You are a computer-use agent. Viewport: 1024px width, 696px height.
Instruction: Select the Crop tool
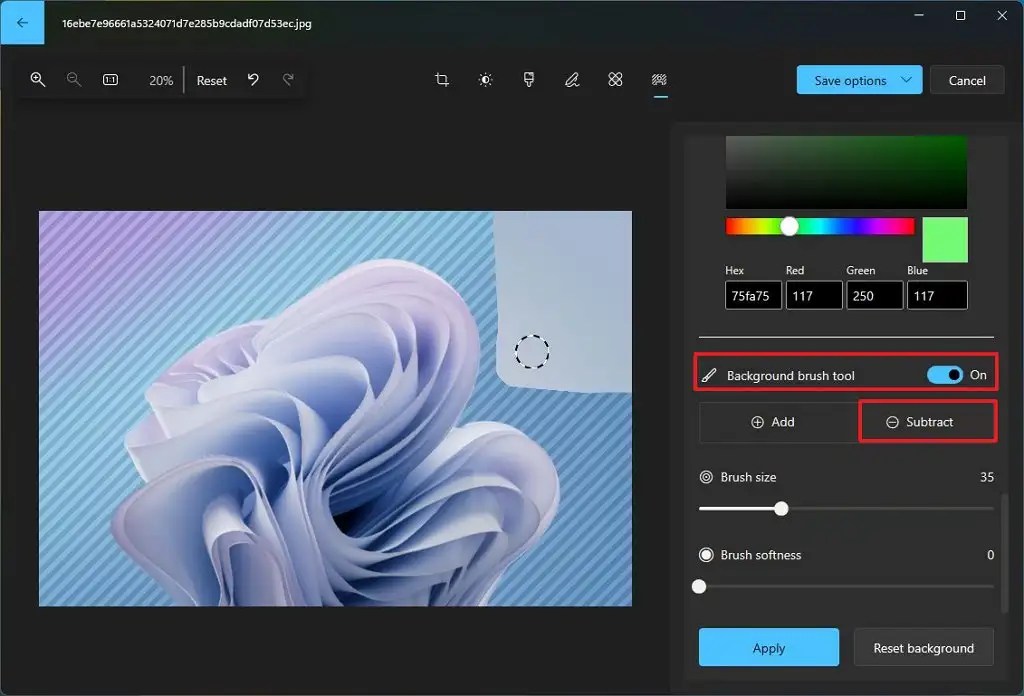441,80
